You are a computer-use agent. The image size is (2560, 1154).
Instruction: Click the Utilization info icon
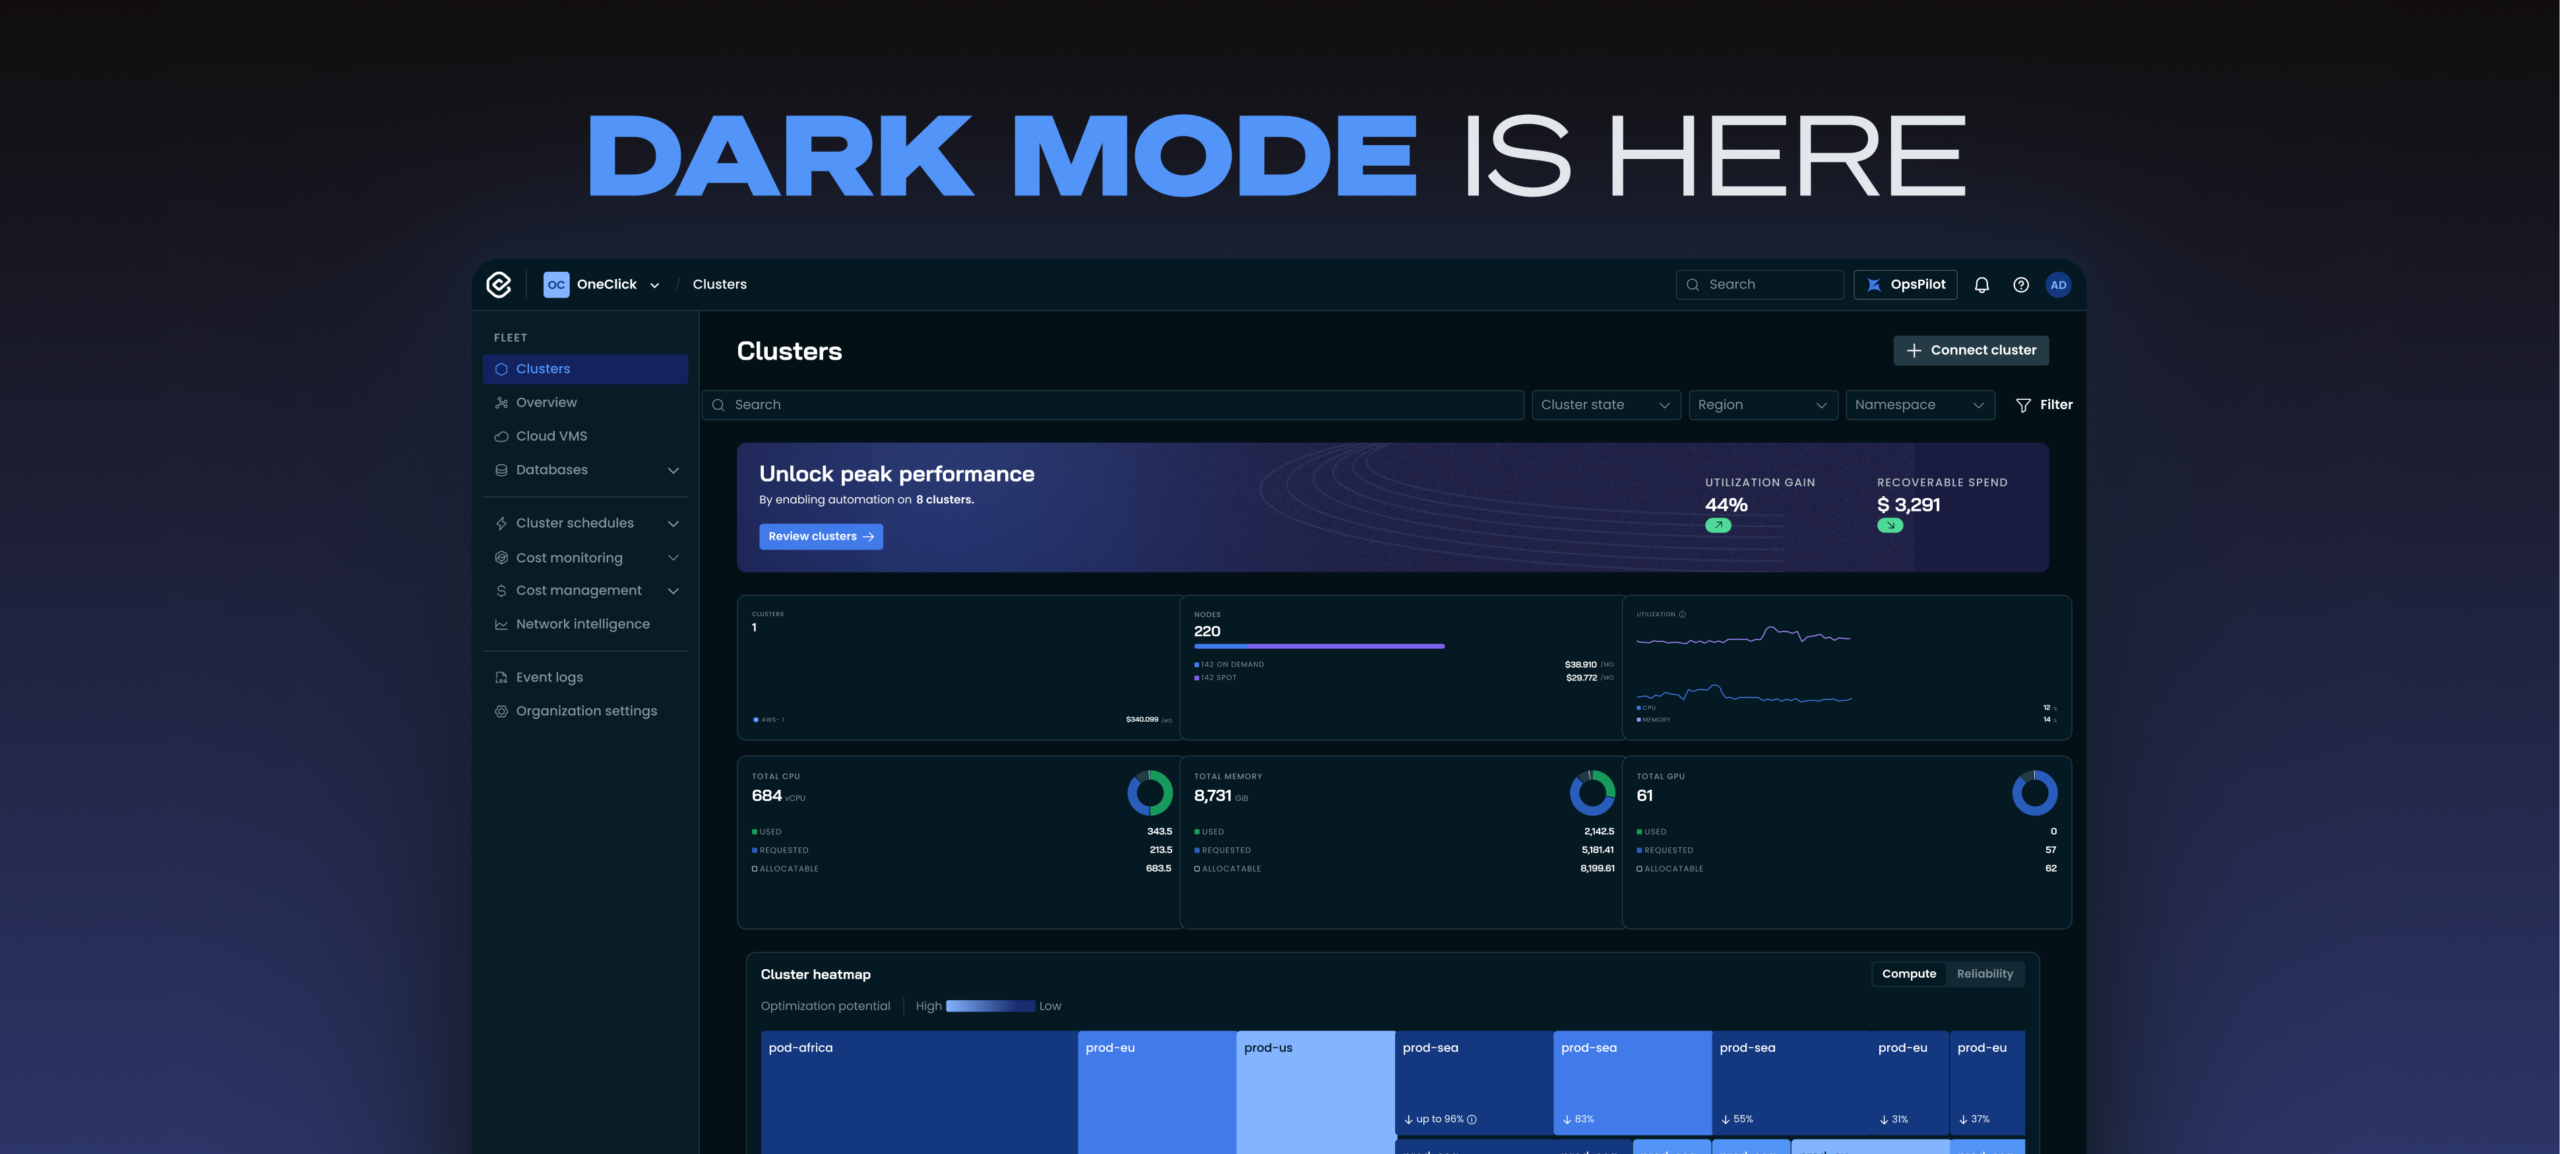click(x=1682, y=614)
